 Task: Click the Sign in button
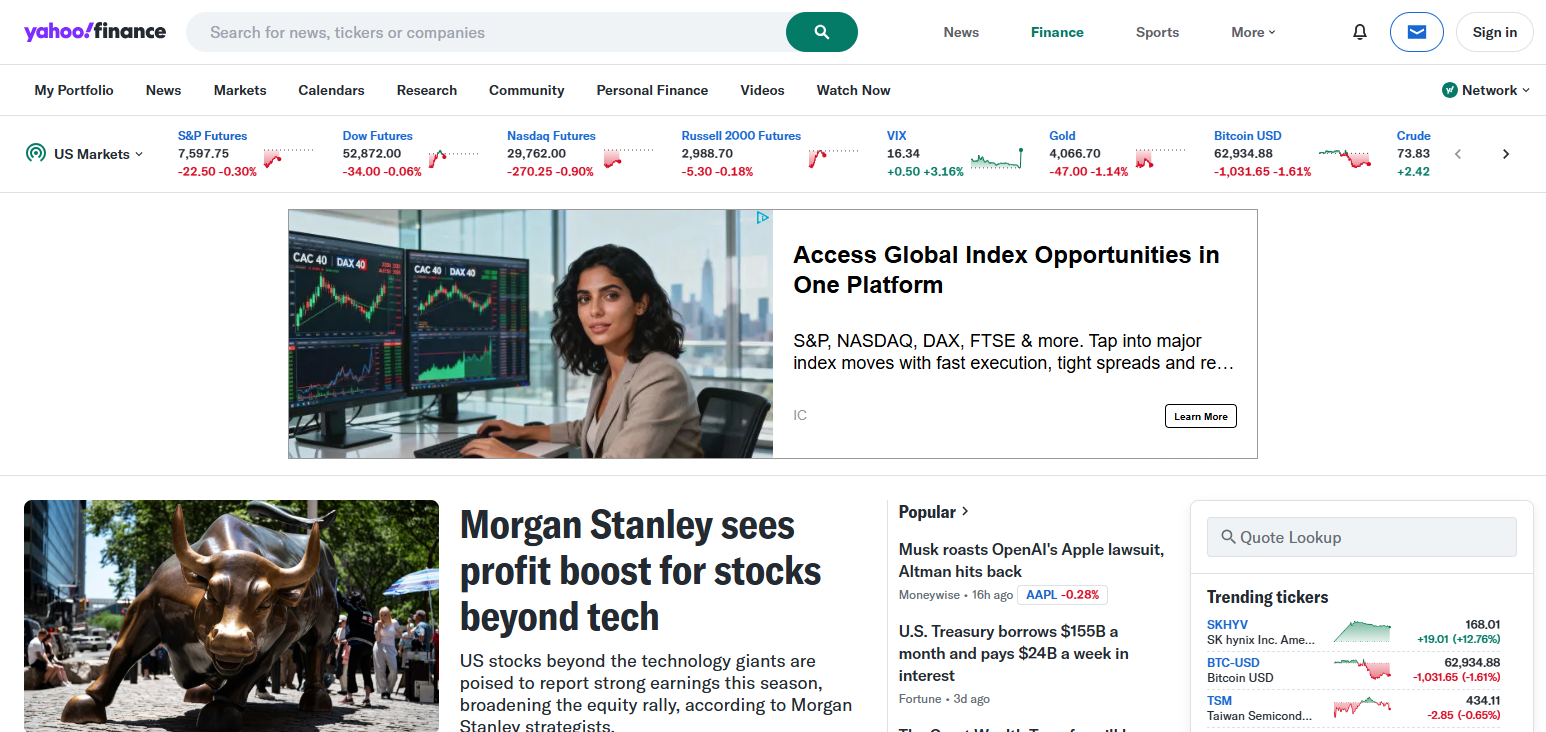(1495, 32)
